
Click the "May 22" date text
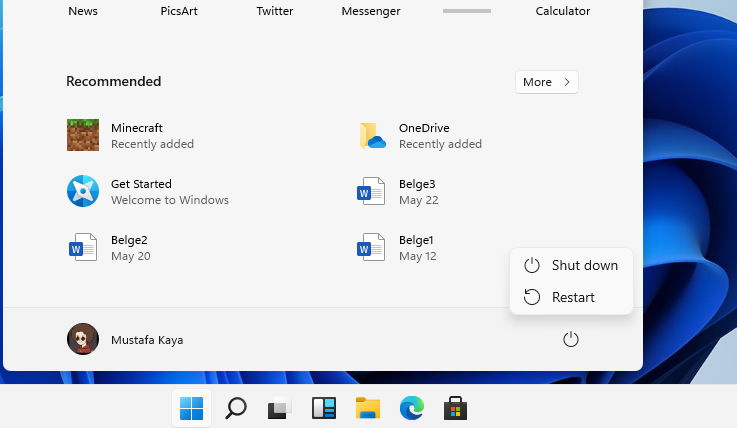pos(418,200)
